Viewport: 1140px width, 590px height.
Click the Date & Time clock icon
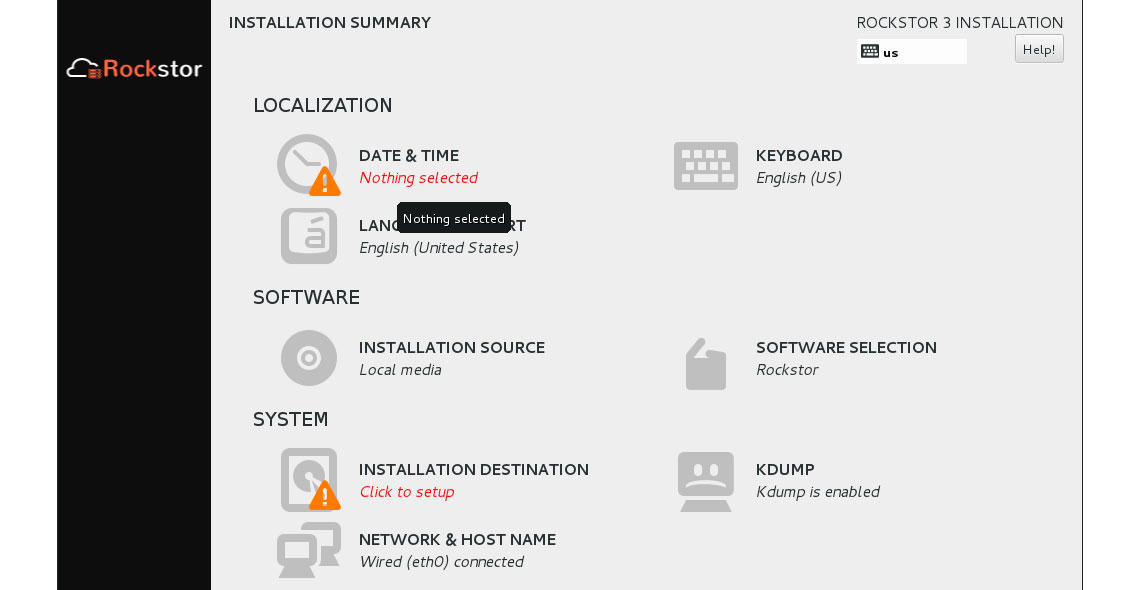click(307, 164)
